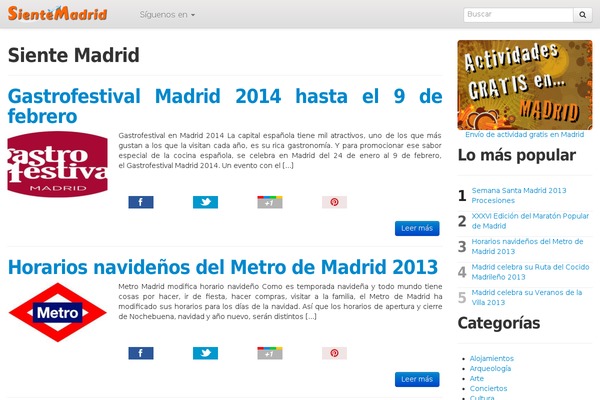This screenshot has height=400, width=600.
Task: Open the Envío de actividad gratis en Madrid link
Action: pyautogui.click(x=525, y=134)
